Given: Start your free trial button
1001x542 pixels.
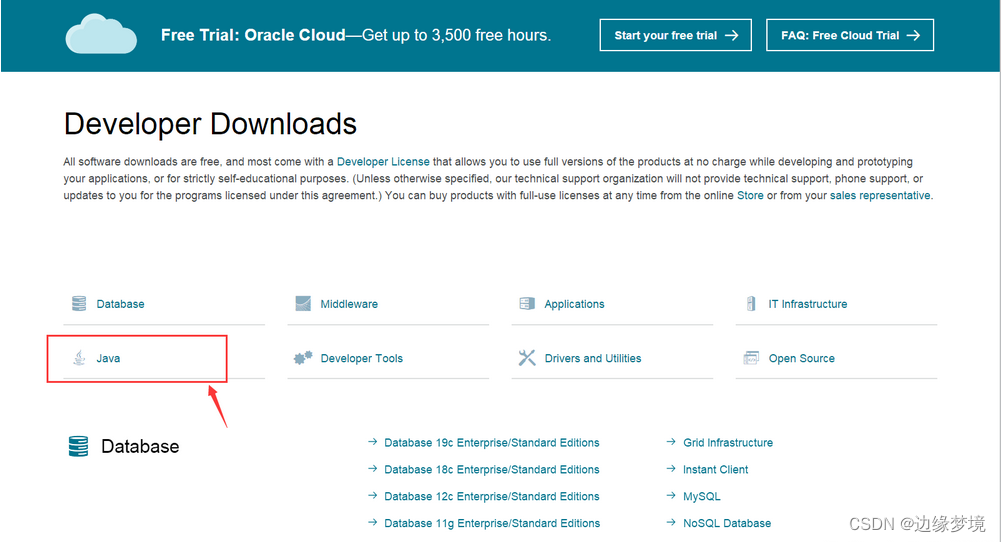Looking at the screenshot, I should click(x=675, y=35).
